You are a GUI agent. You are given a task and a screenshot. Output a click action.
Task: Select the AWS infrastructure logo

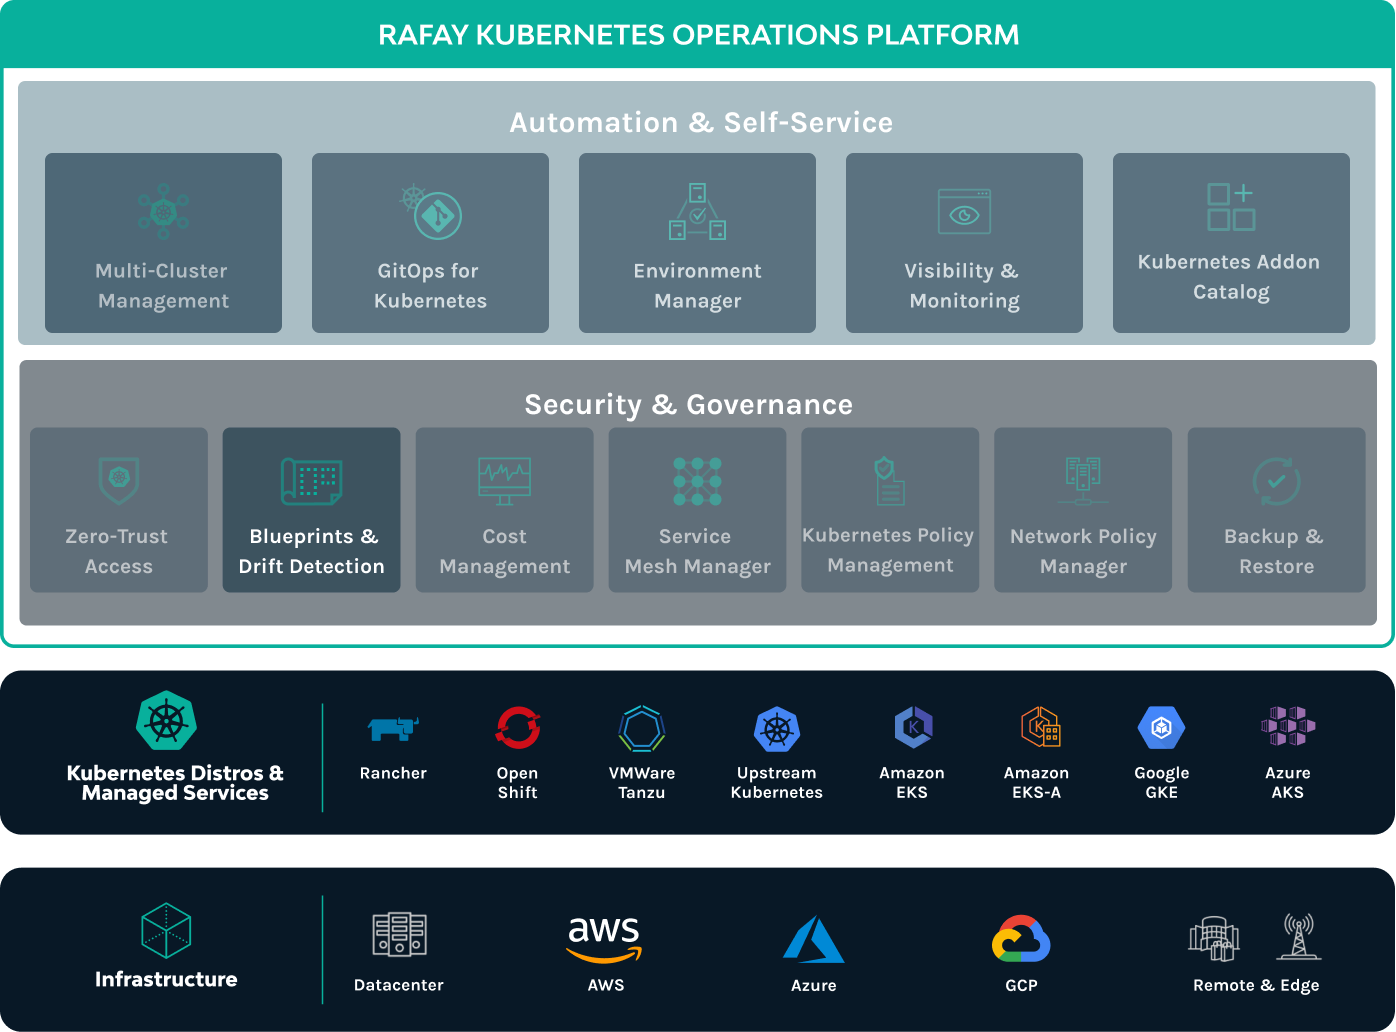(x=604, y=939)
